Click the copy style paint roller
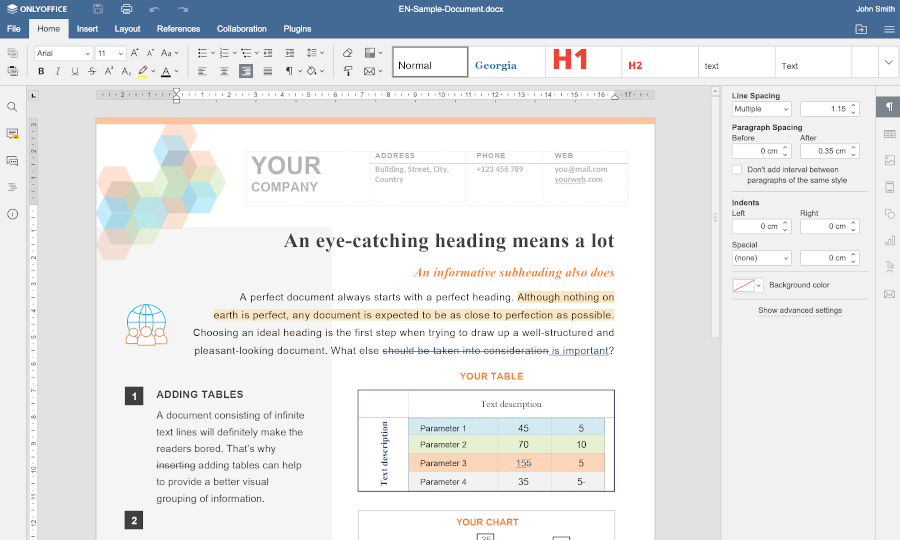Viewport: 900px width, 540px height. [x=347, y=71]
